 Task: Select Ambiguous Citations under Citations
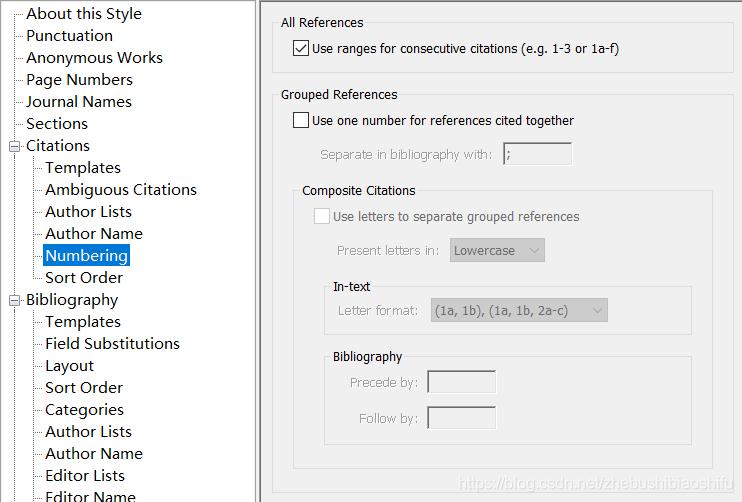[121, 190]
